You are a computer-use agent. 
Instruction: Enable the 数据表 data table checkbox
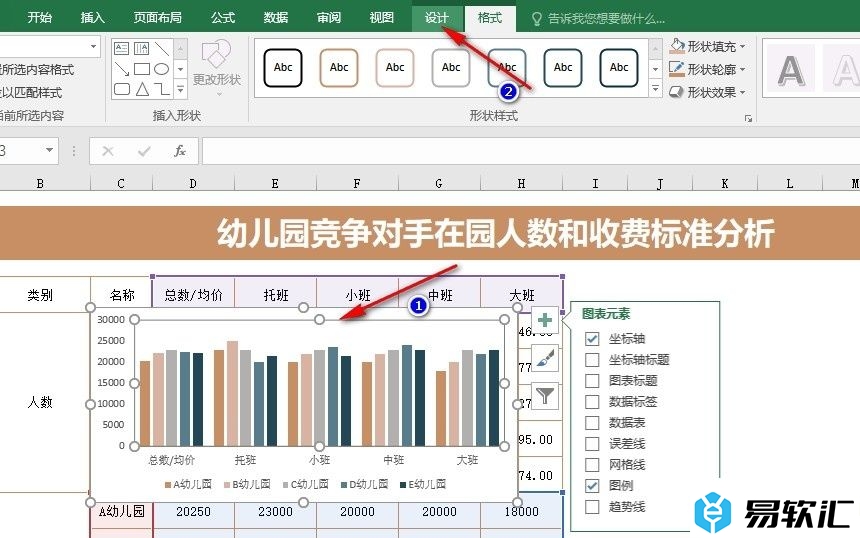click(592, 423)
